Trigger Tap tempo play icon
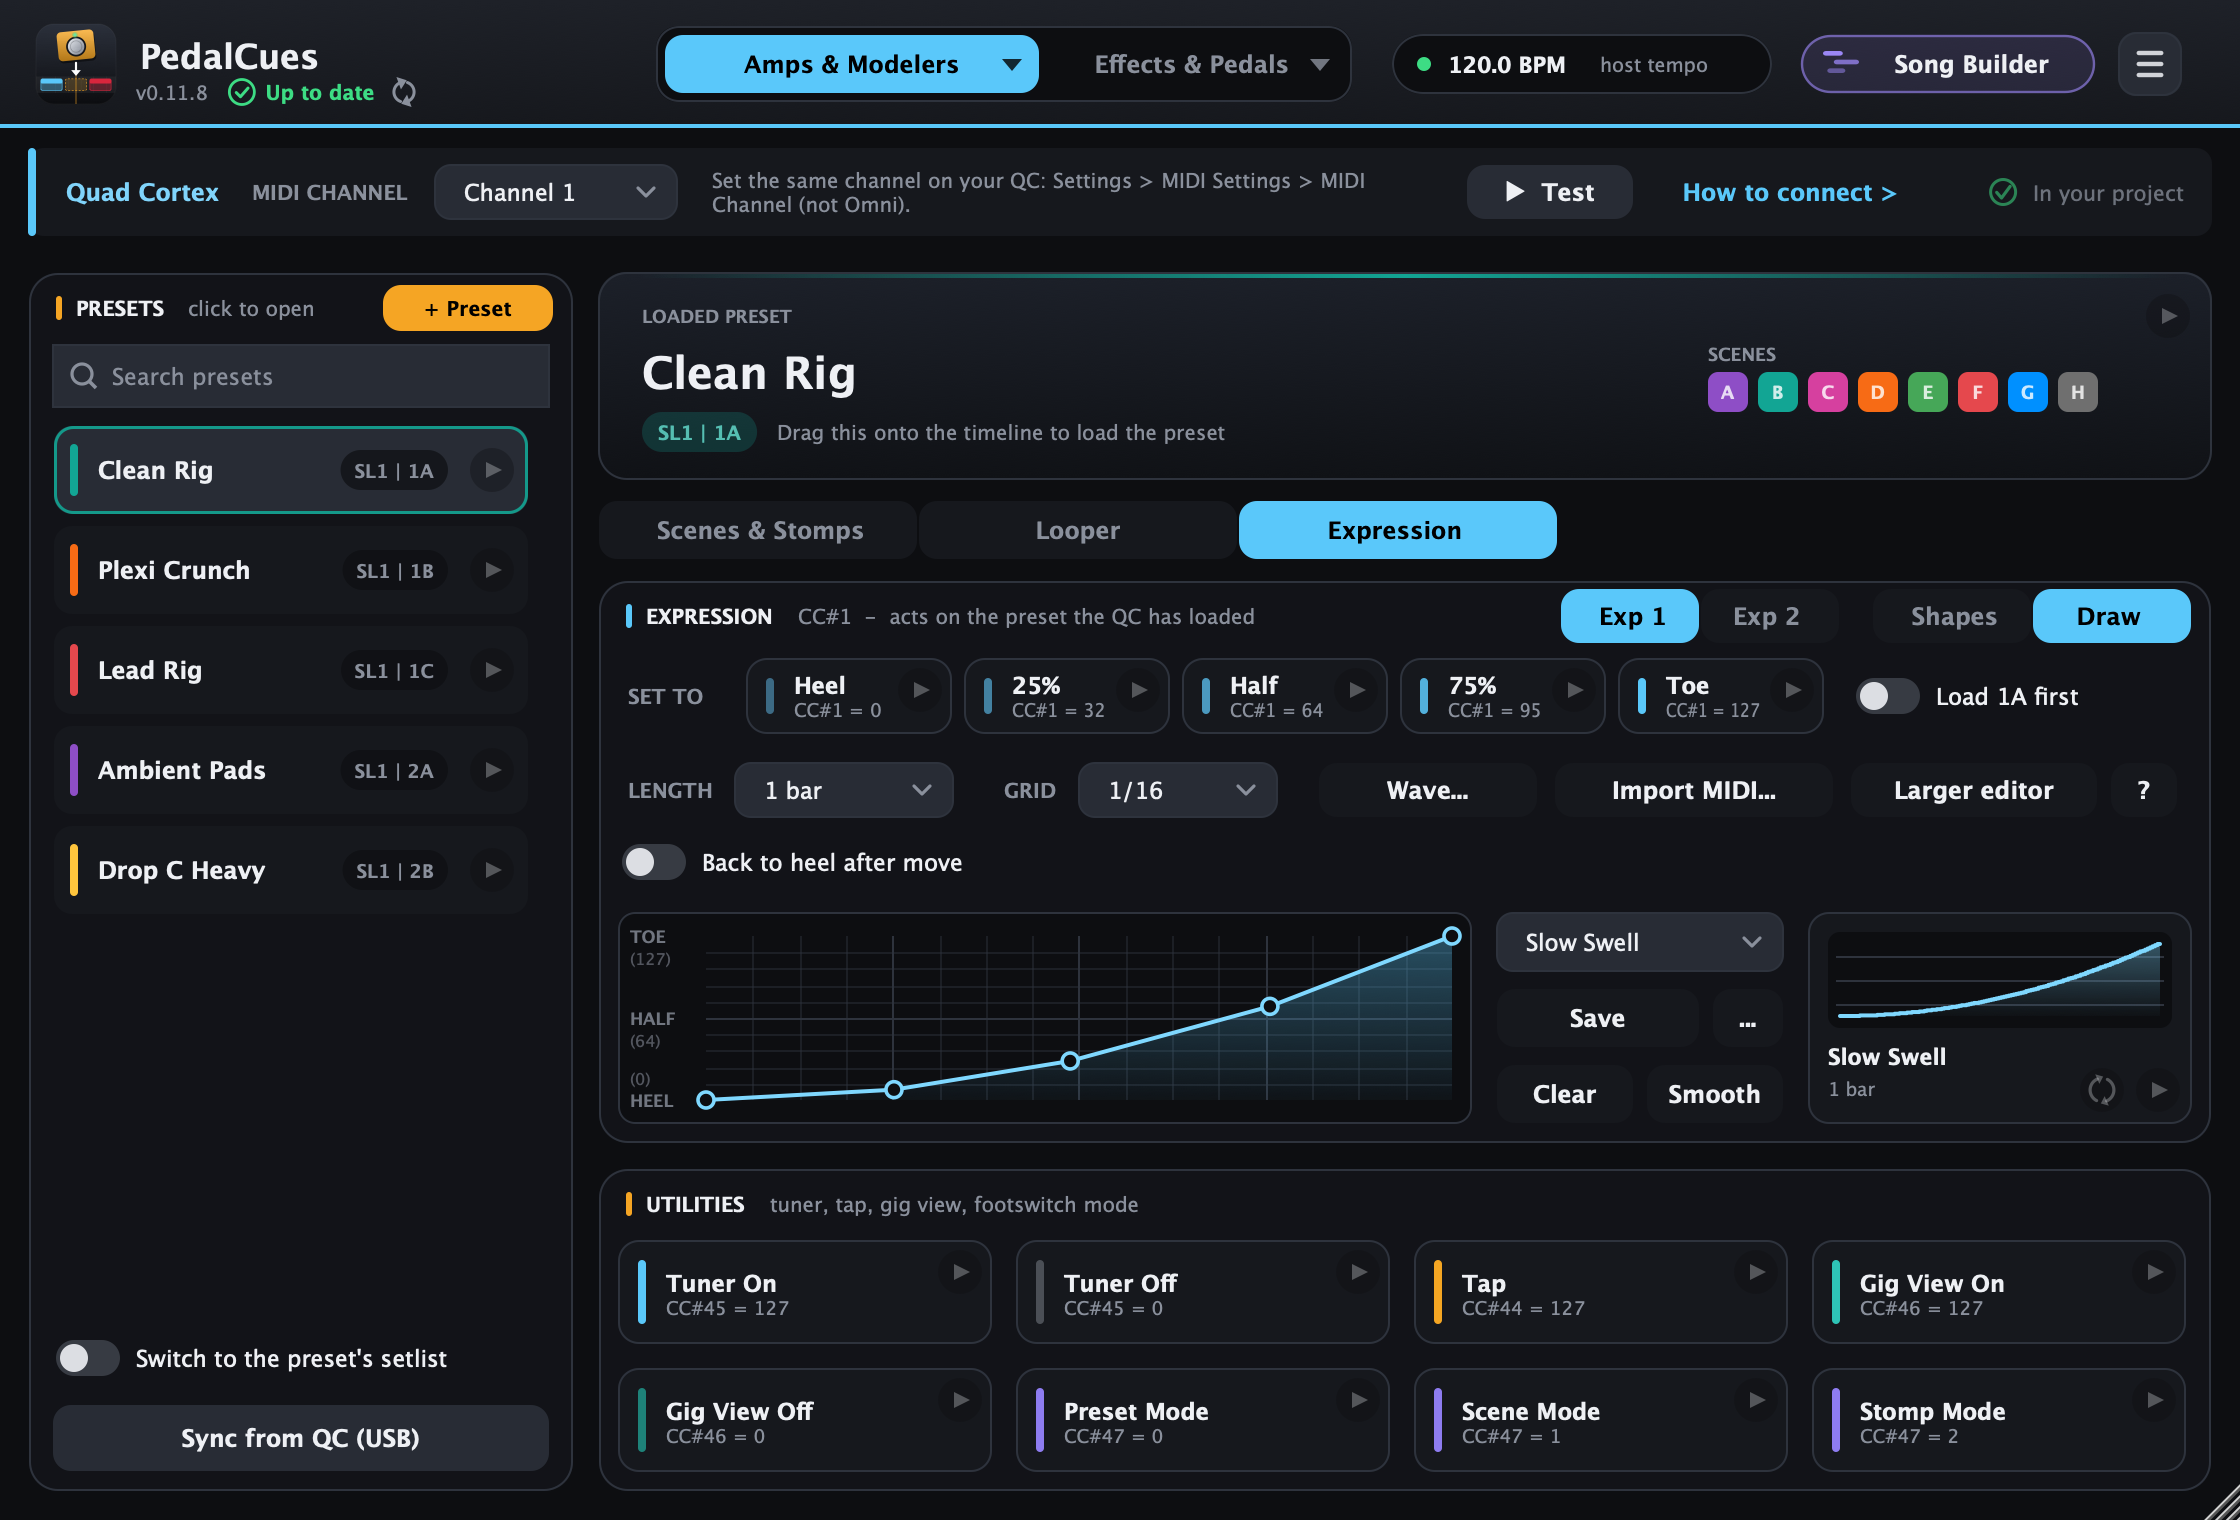 click(1757, 1272)
